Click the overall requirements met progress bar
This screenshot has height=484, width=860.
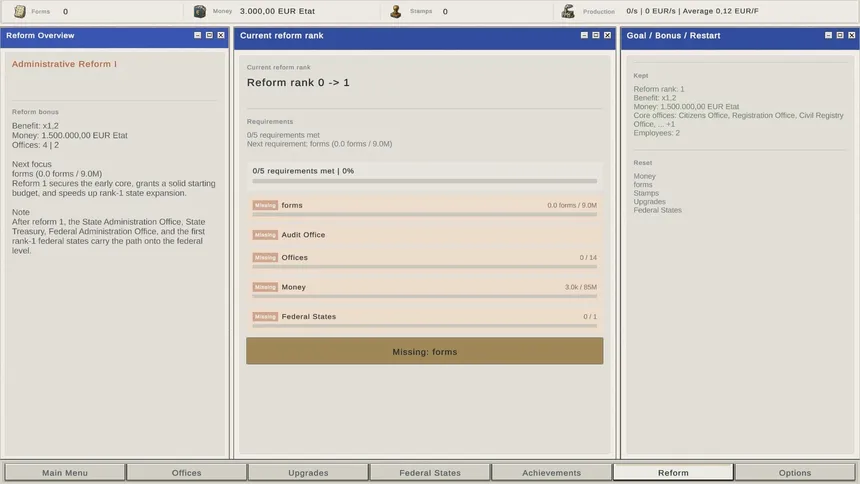click(x=425, y=181)
